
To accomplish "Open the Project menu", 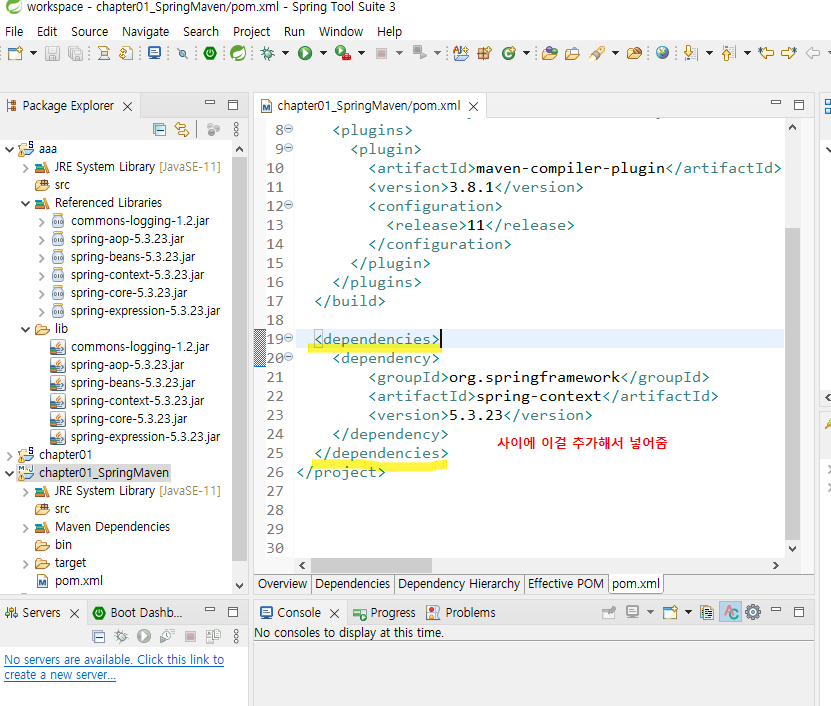I will (252, 32).
